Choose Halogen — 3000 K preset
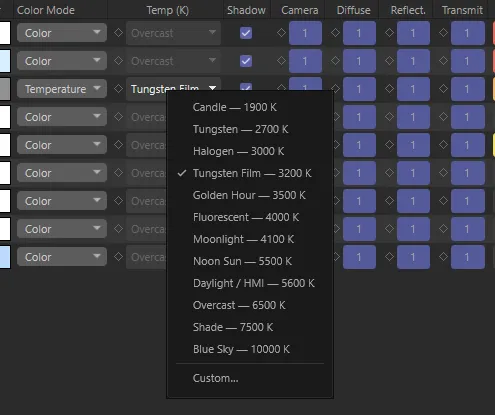This screenshot has width=495, height=415. [x=250, y=151]
